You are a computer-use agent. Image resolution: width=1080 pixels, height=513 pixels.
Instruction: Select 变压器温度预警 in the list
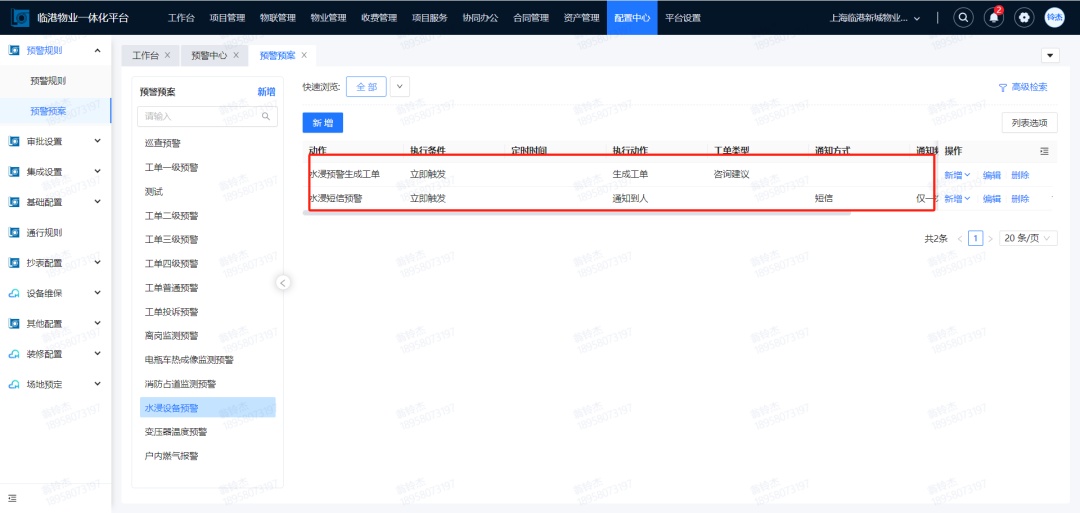(x=176, y=432)
